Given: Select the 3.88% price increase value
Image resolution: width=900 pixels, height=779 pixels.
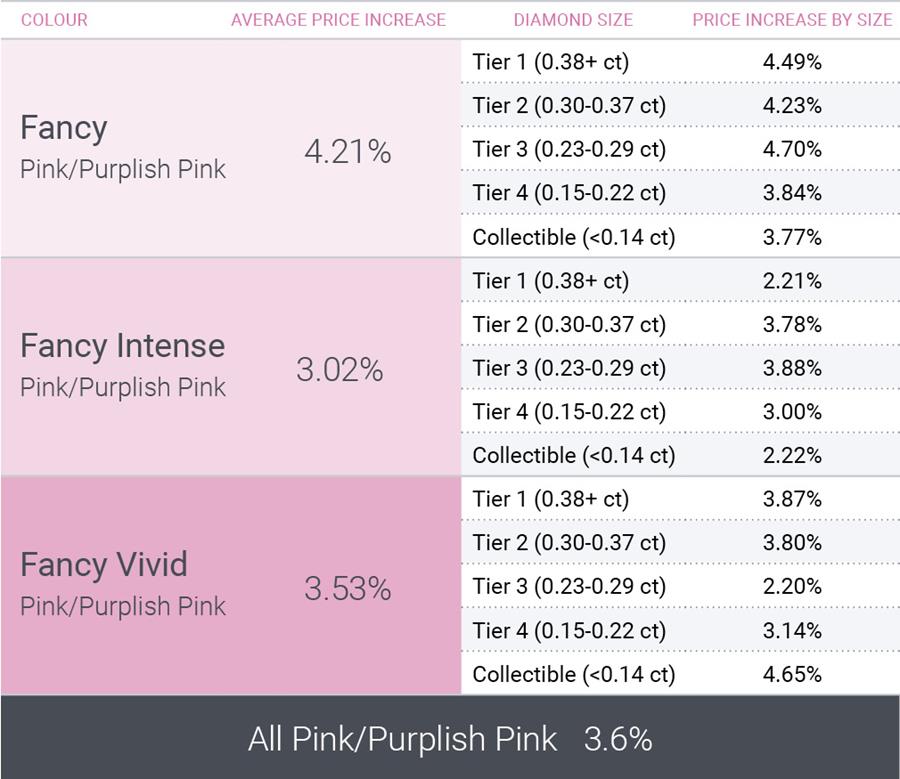Looking at the screenshot, I should point(792,369).
